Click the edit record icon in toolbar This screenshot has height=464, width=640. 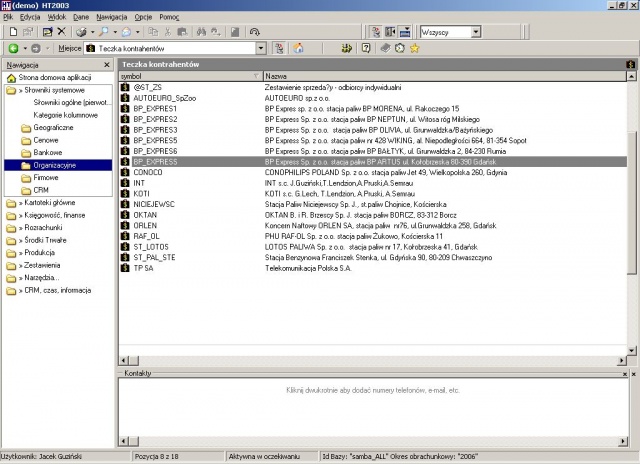click(x=47, y=32)
